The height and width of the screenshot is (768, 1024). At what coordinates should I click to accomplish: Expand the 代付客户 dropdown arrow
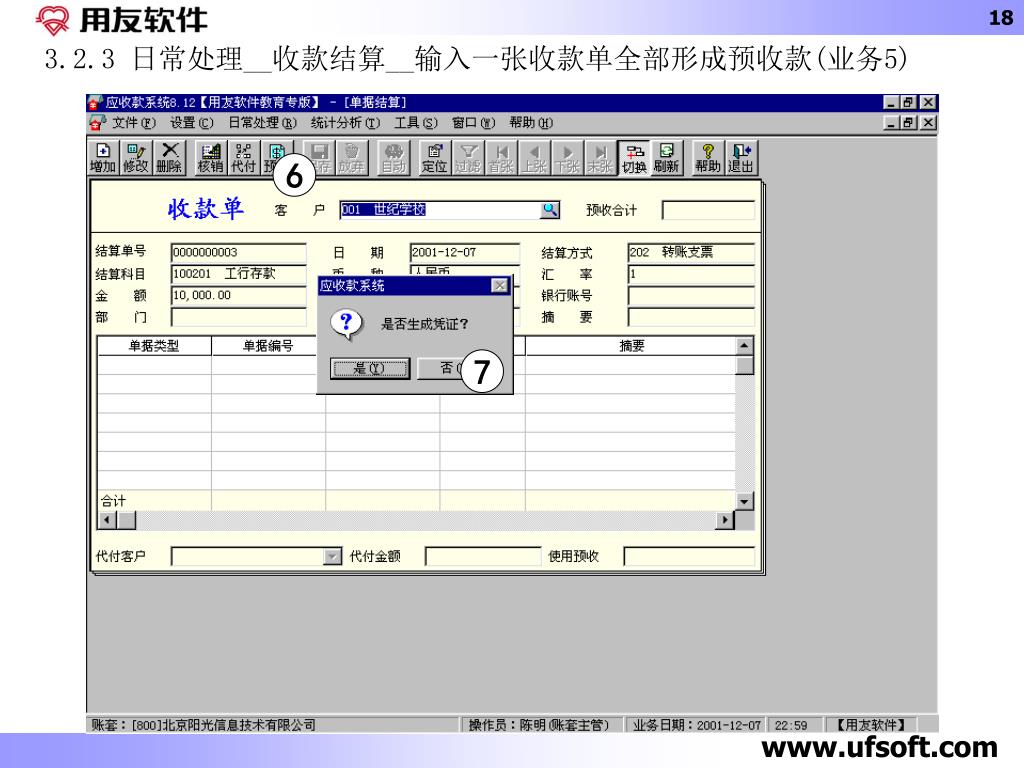tap(332, 556)
